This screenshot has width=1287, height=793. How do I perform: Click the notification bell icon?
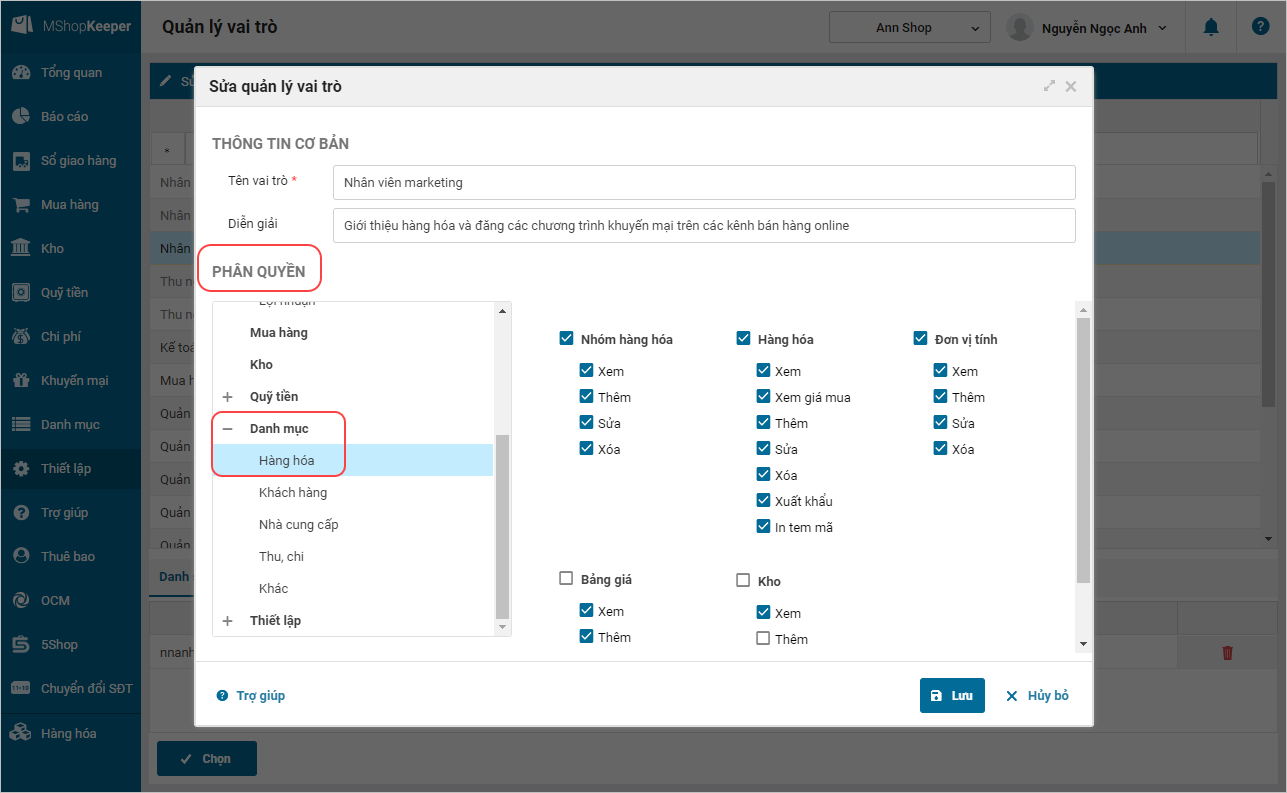(1211, 28)
